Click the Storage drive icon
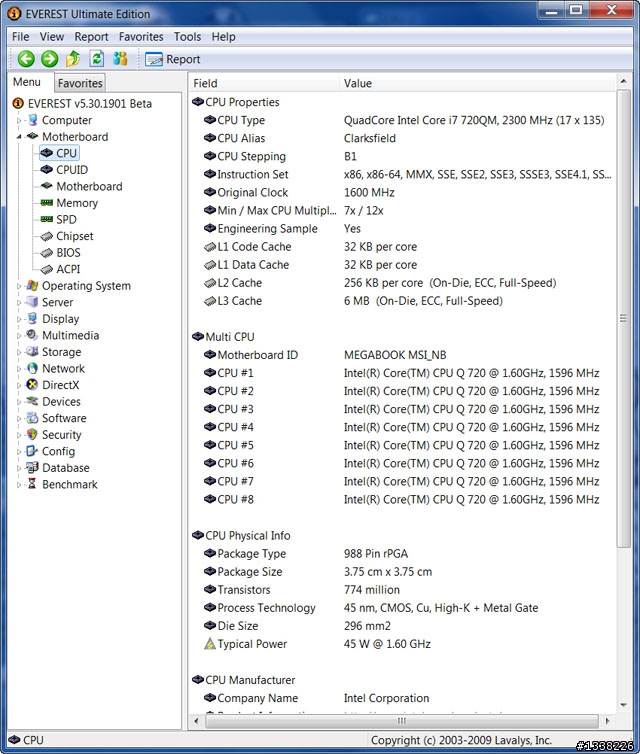 (x=32, y=352)
